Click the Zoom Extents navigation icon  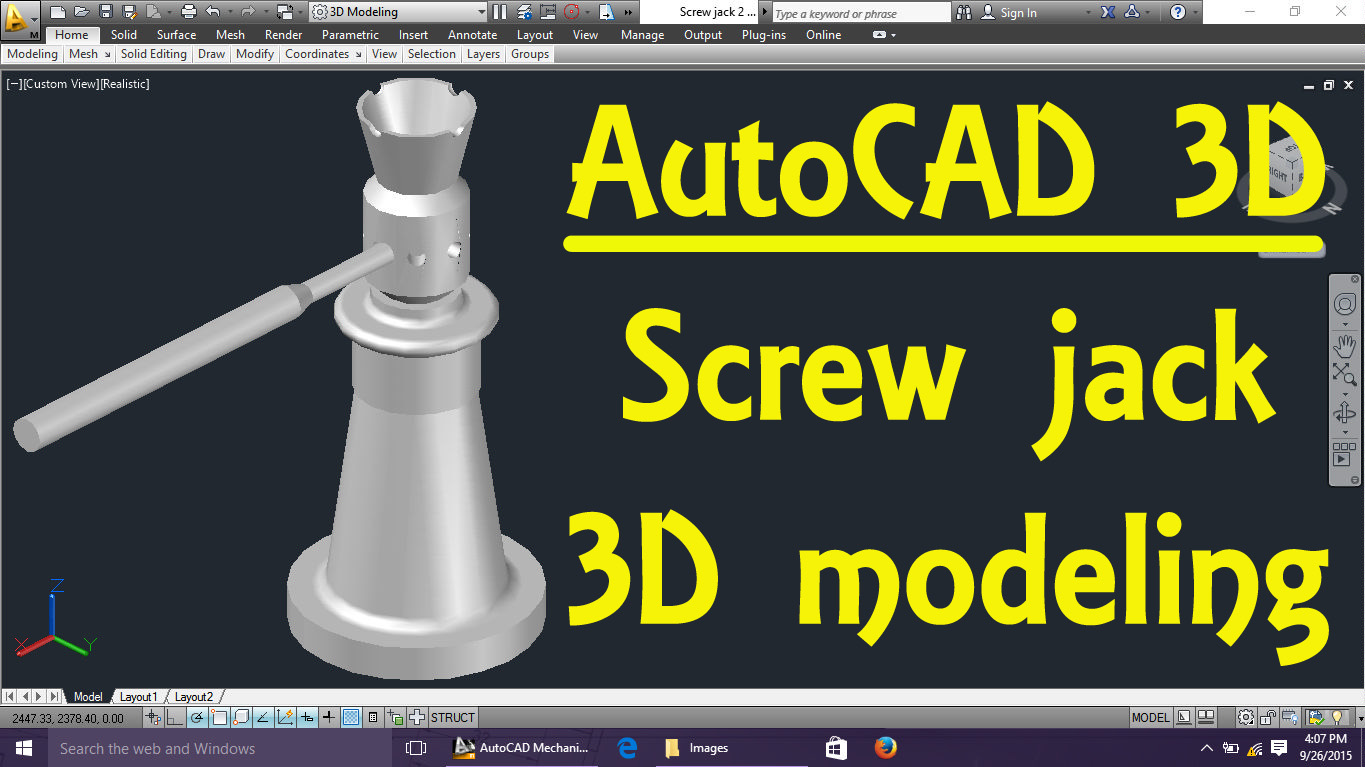point(1345,374)
